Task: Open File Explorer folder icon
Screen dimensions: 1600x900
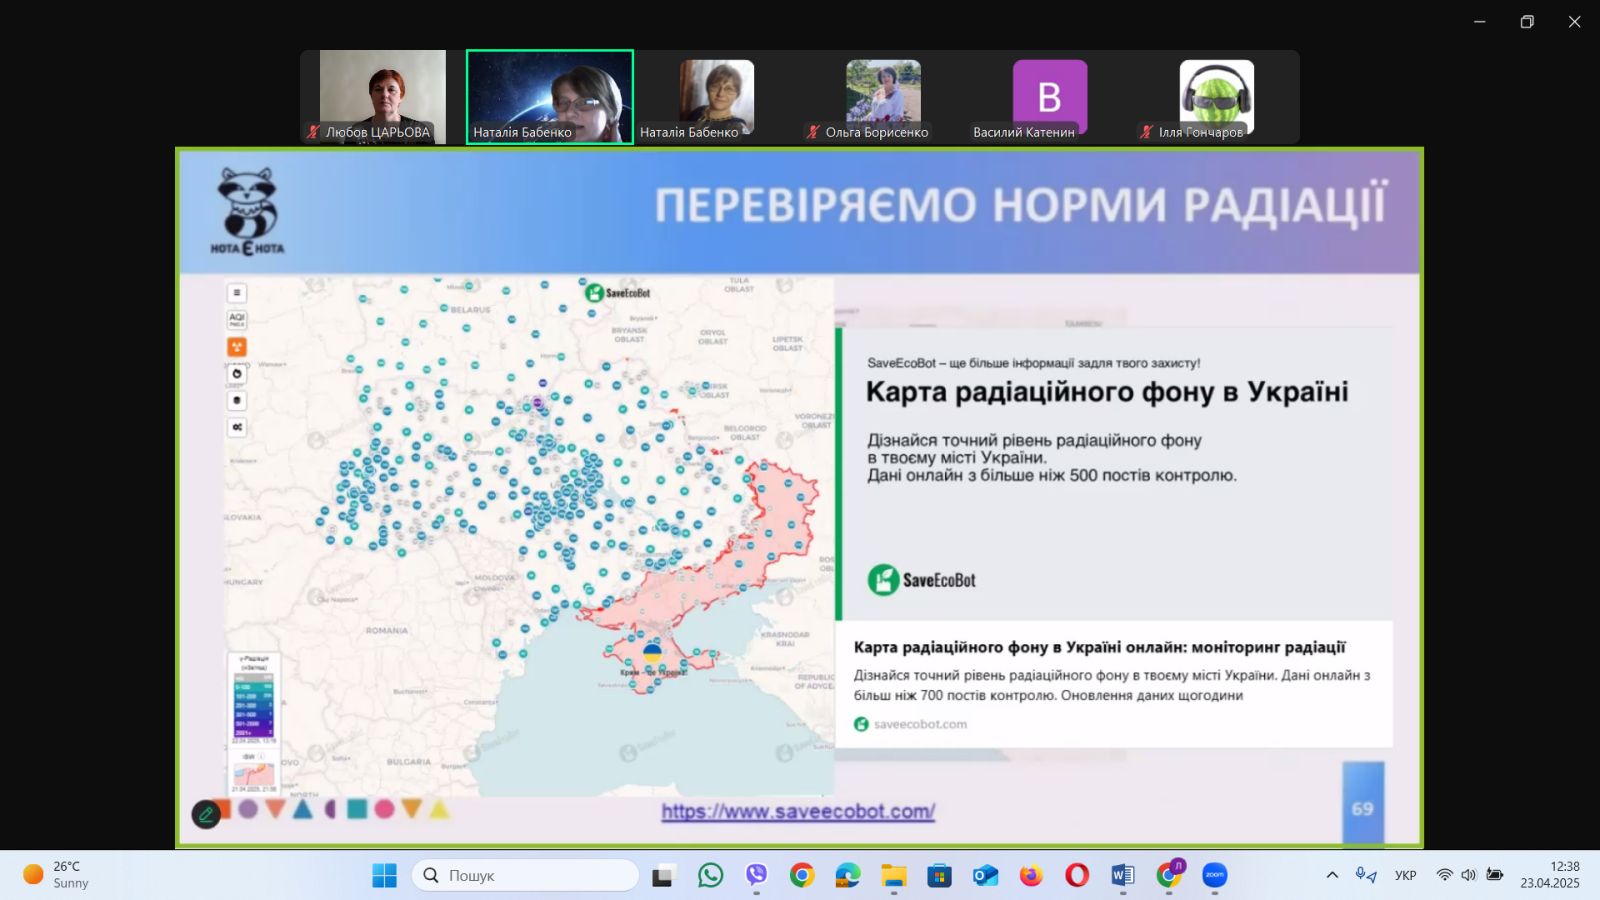Action: pyautogui.click(x=893, y=875)
